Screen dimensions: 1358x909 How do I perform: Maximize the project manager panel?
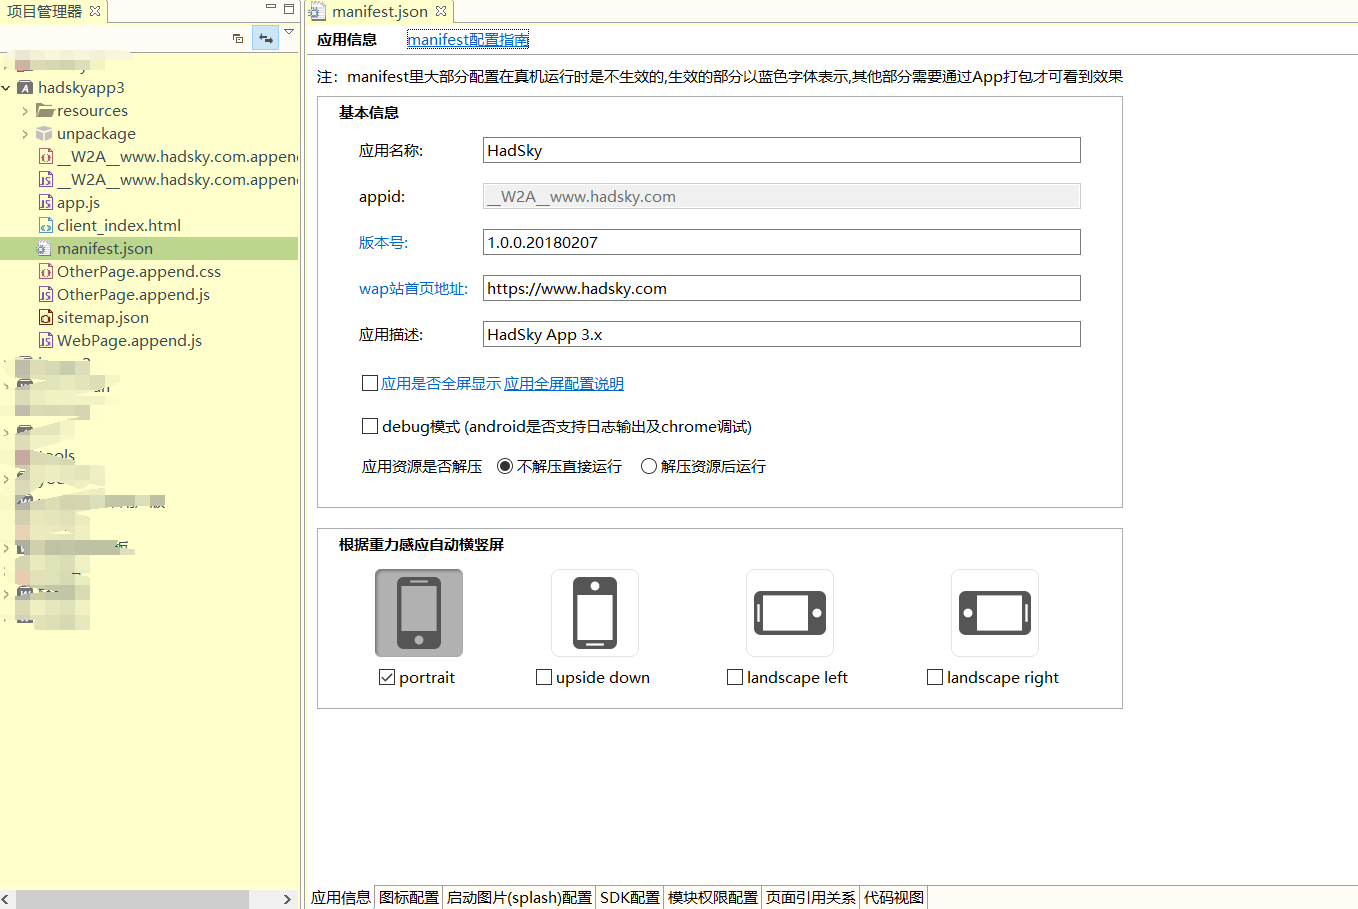289,9
